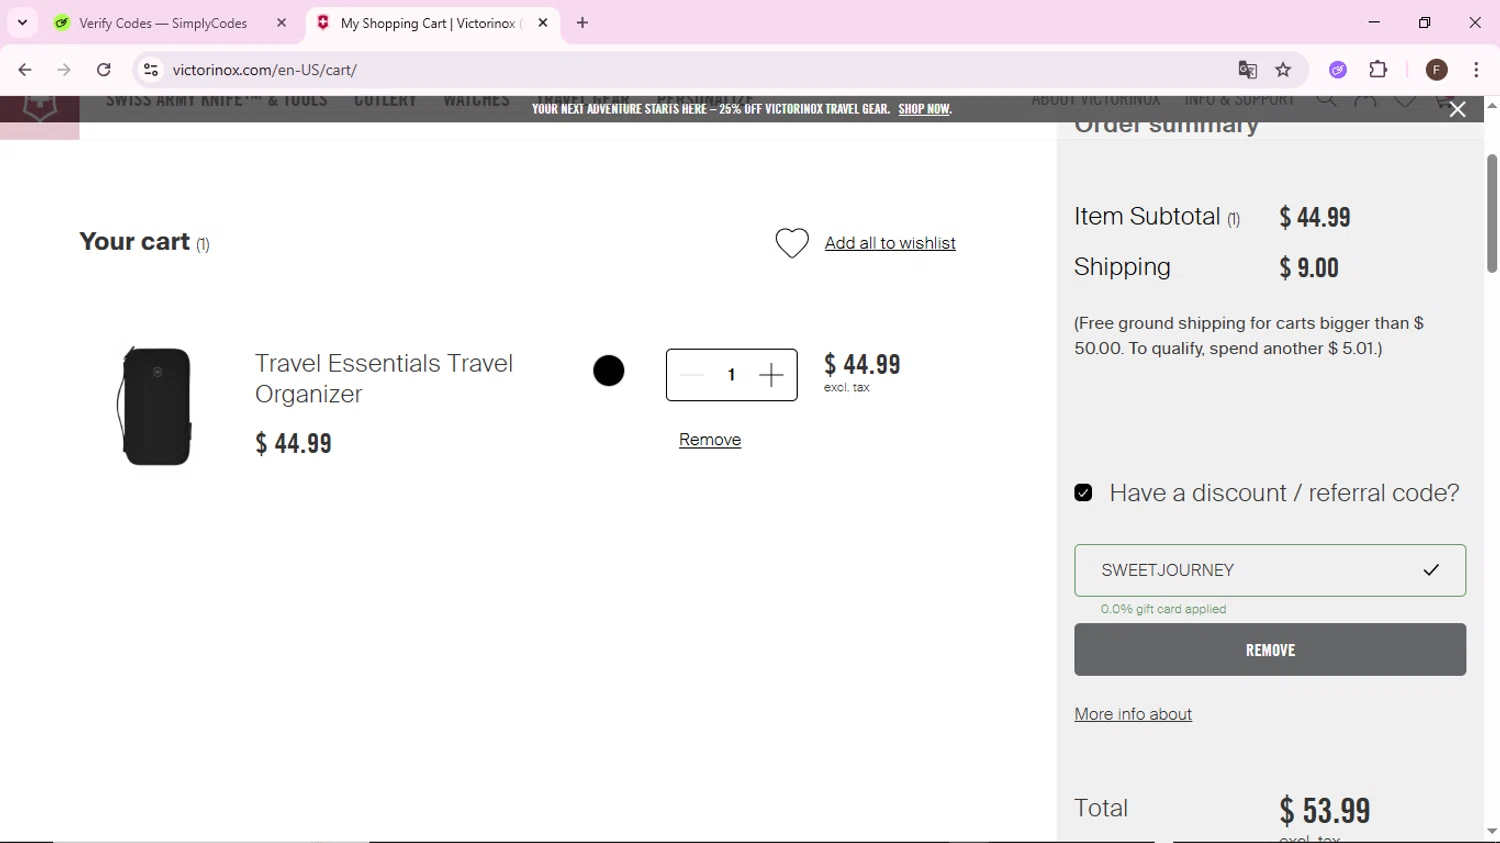Click the Total $ 53.99 amount

[x=1325, y=810]
